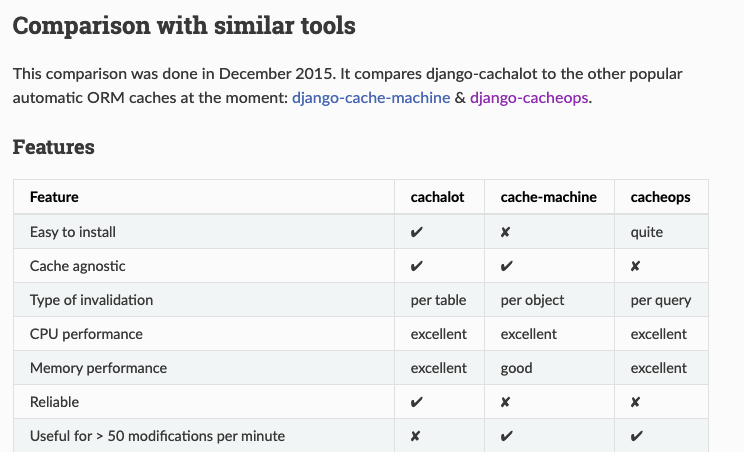
Task: Open the django-cacheops link
Action: click(529, 98)
